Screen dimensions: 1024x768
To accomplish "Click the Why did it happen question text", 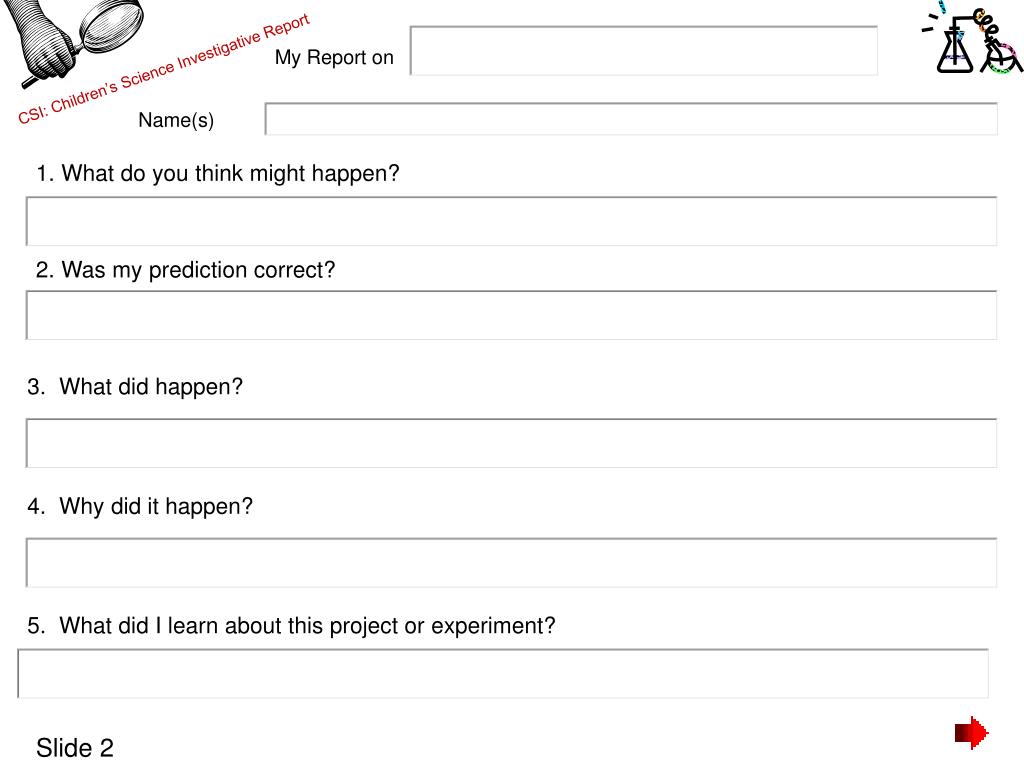I will coord(140,506).
